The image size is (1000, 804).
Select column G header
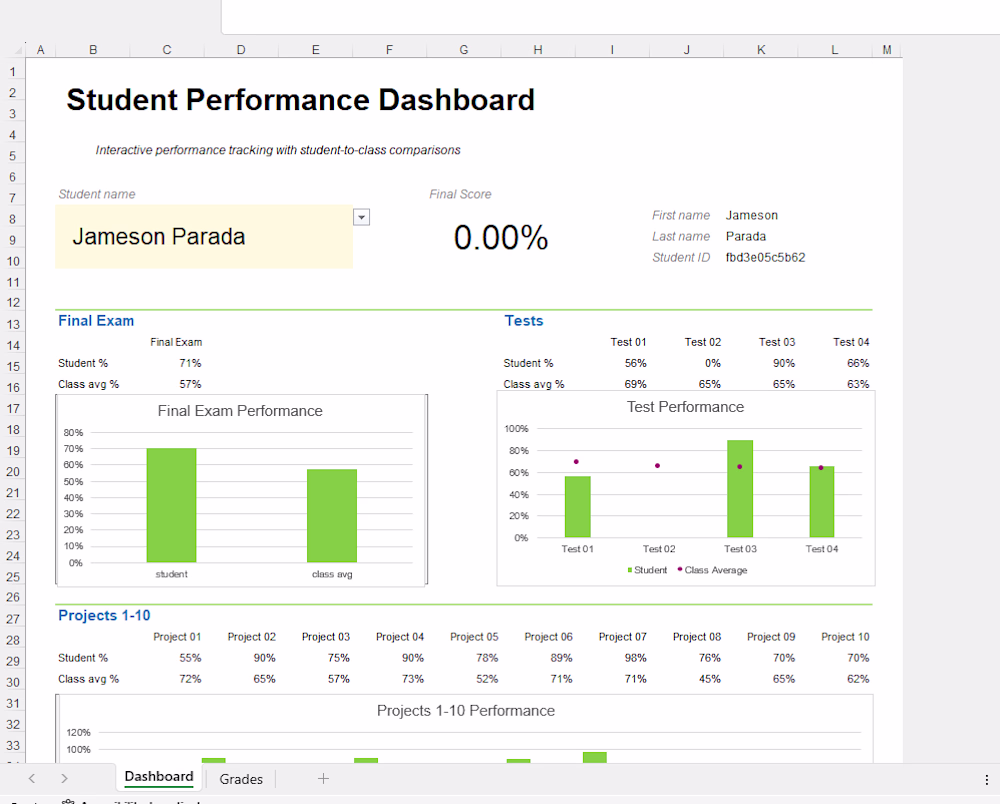tap(464, 50)
